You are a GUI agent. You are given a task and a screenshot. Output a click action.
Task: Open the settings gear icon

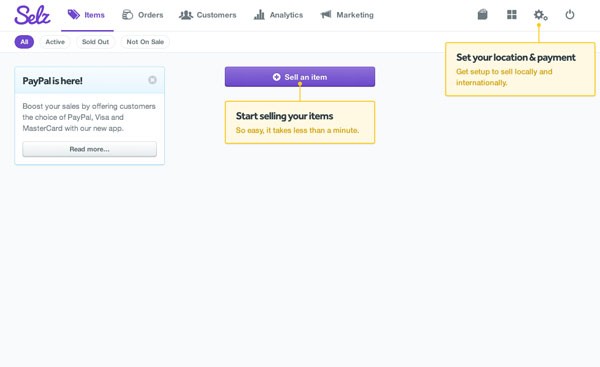pos(540,15)
